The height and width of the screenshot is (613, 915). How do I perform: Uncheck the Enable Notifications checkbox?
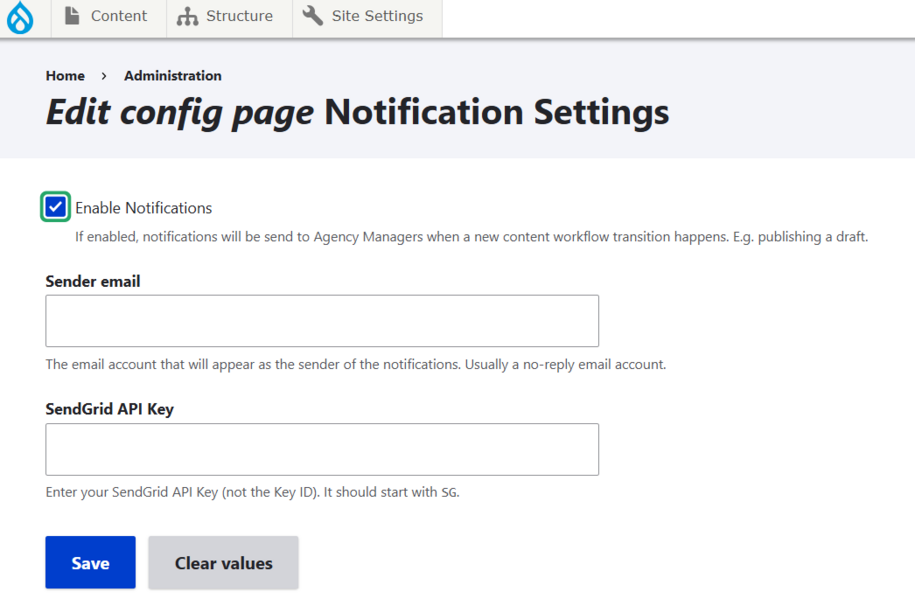(56, 207)
